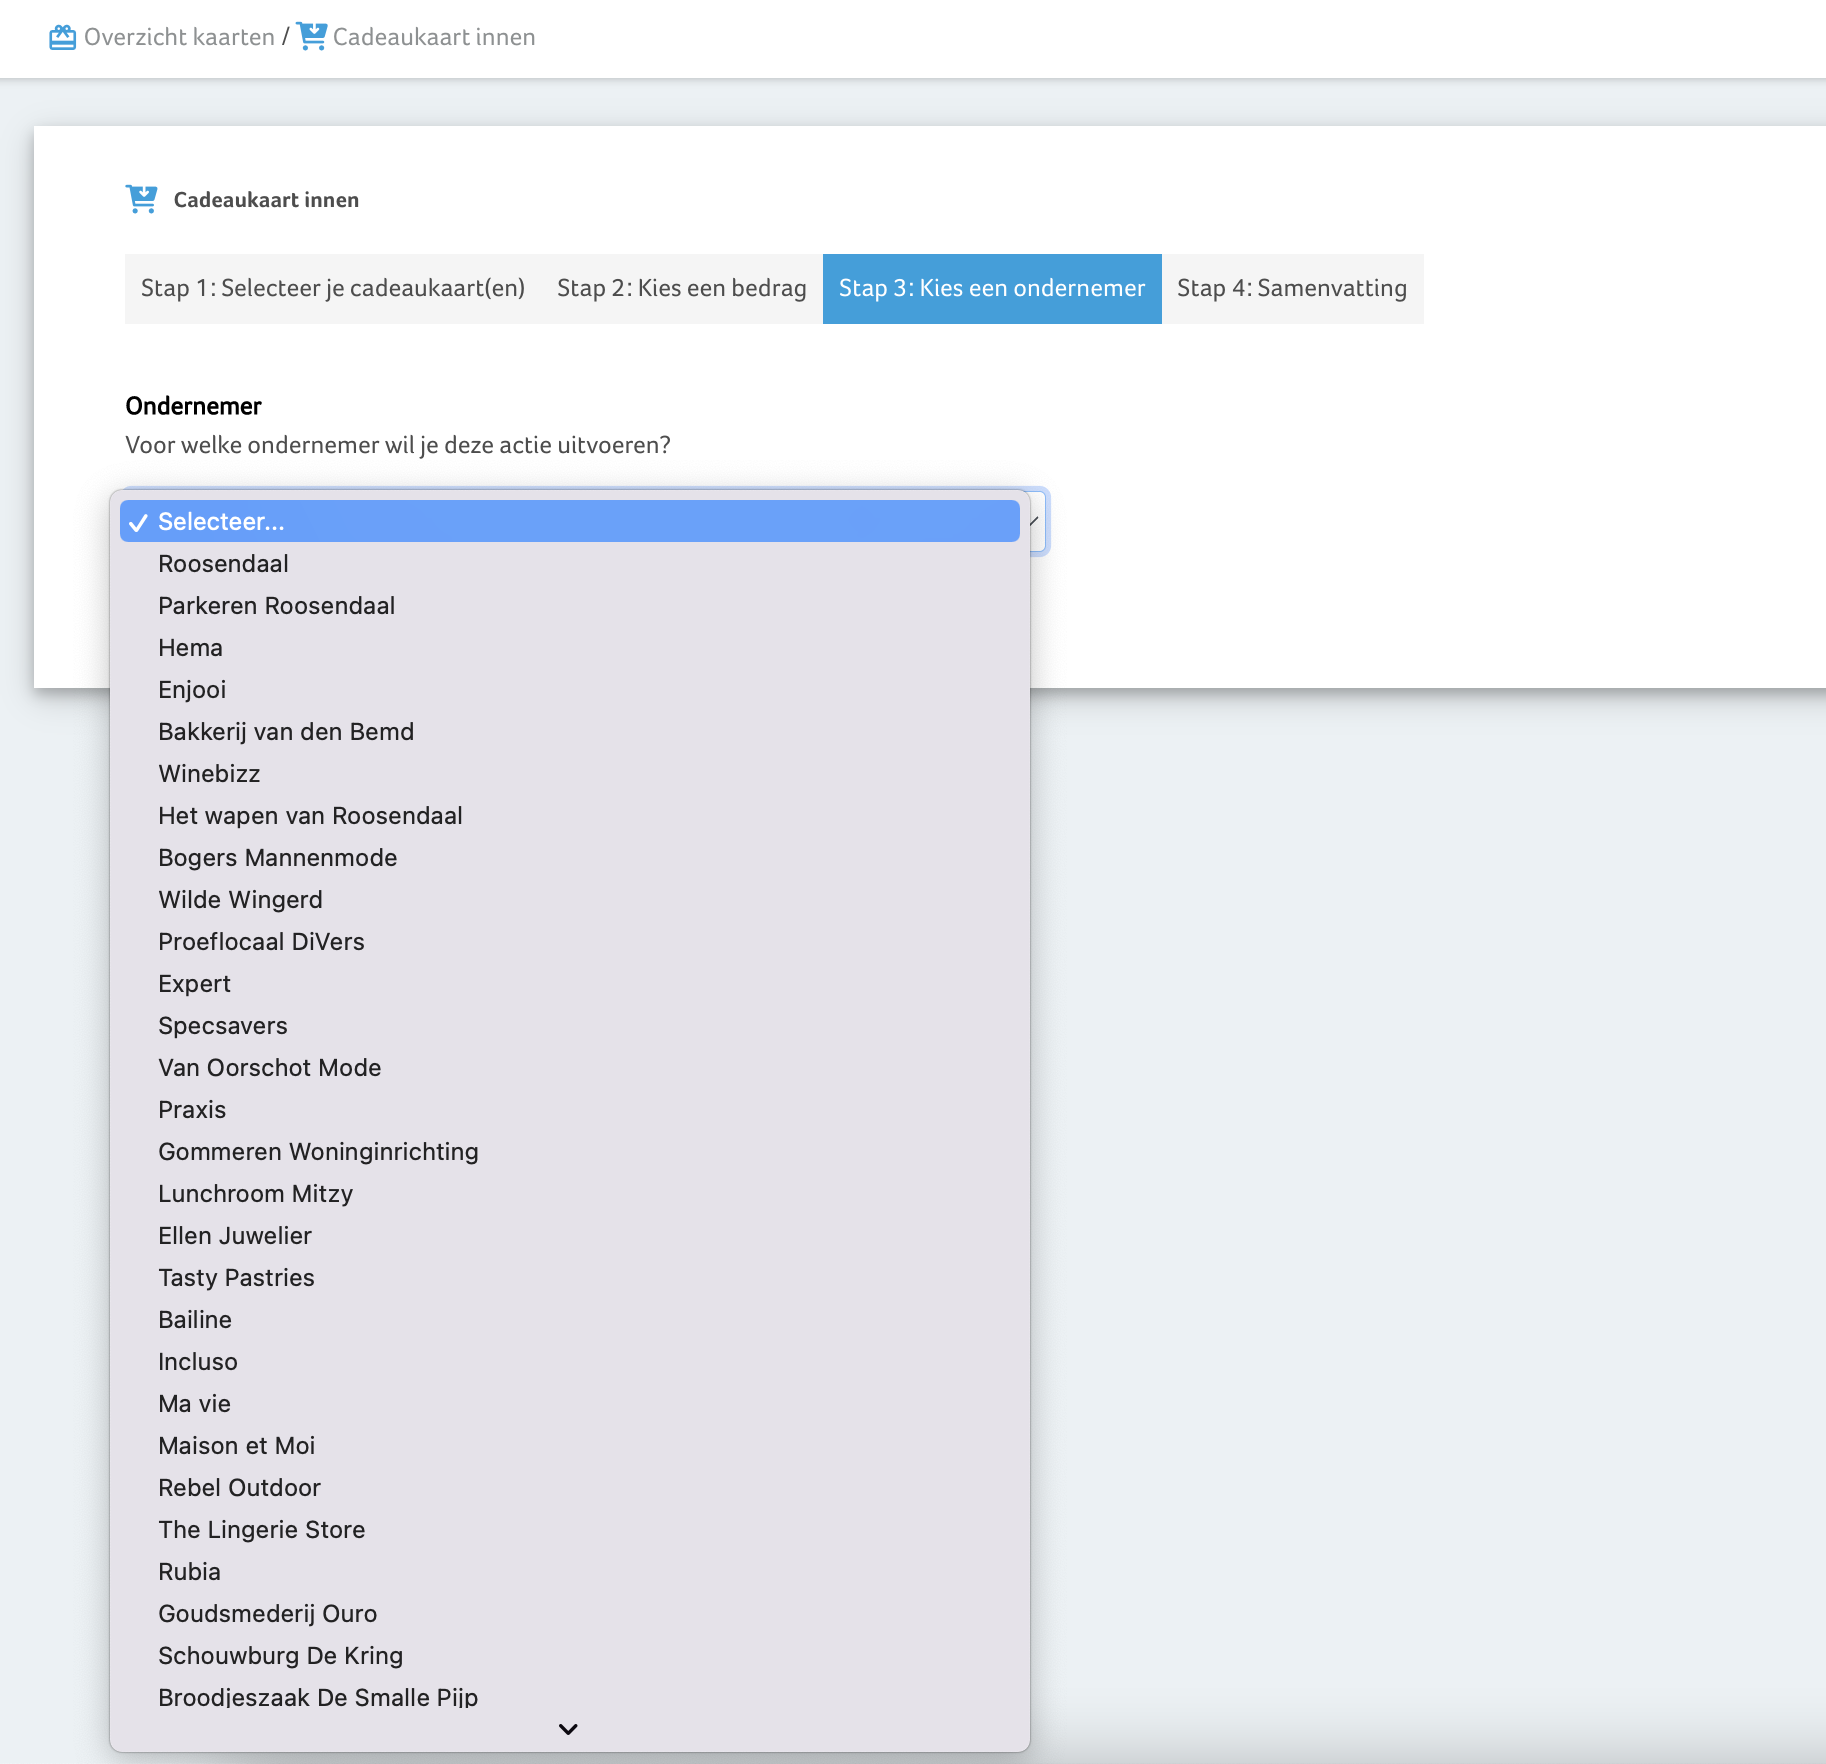Select Stap 3: Kies een ondernemer tab
This screenshot has height=1764, width=1826.
coord(992,288)
